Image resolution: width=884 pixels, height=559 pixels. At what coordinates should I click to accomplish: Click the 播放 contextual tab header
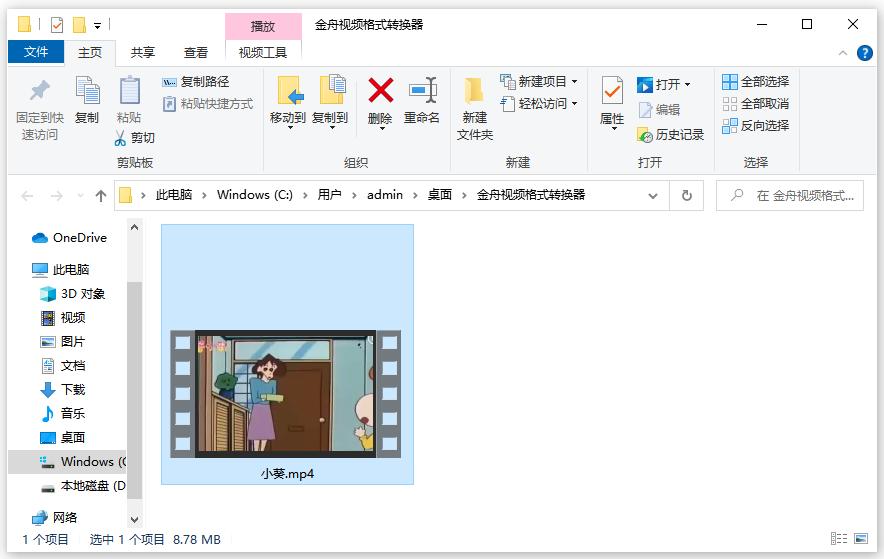point(263,26)
